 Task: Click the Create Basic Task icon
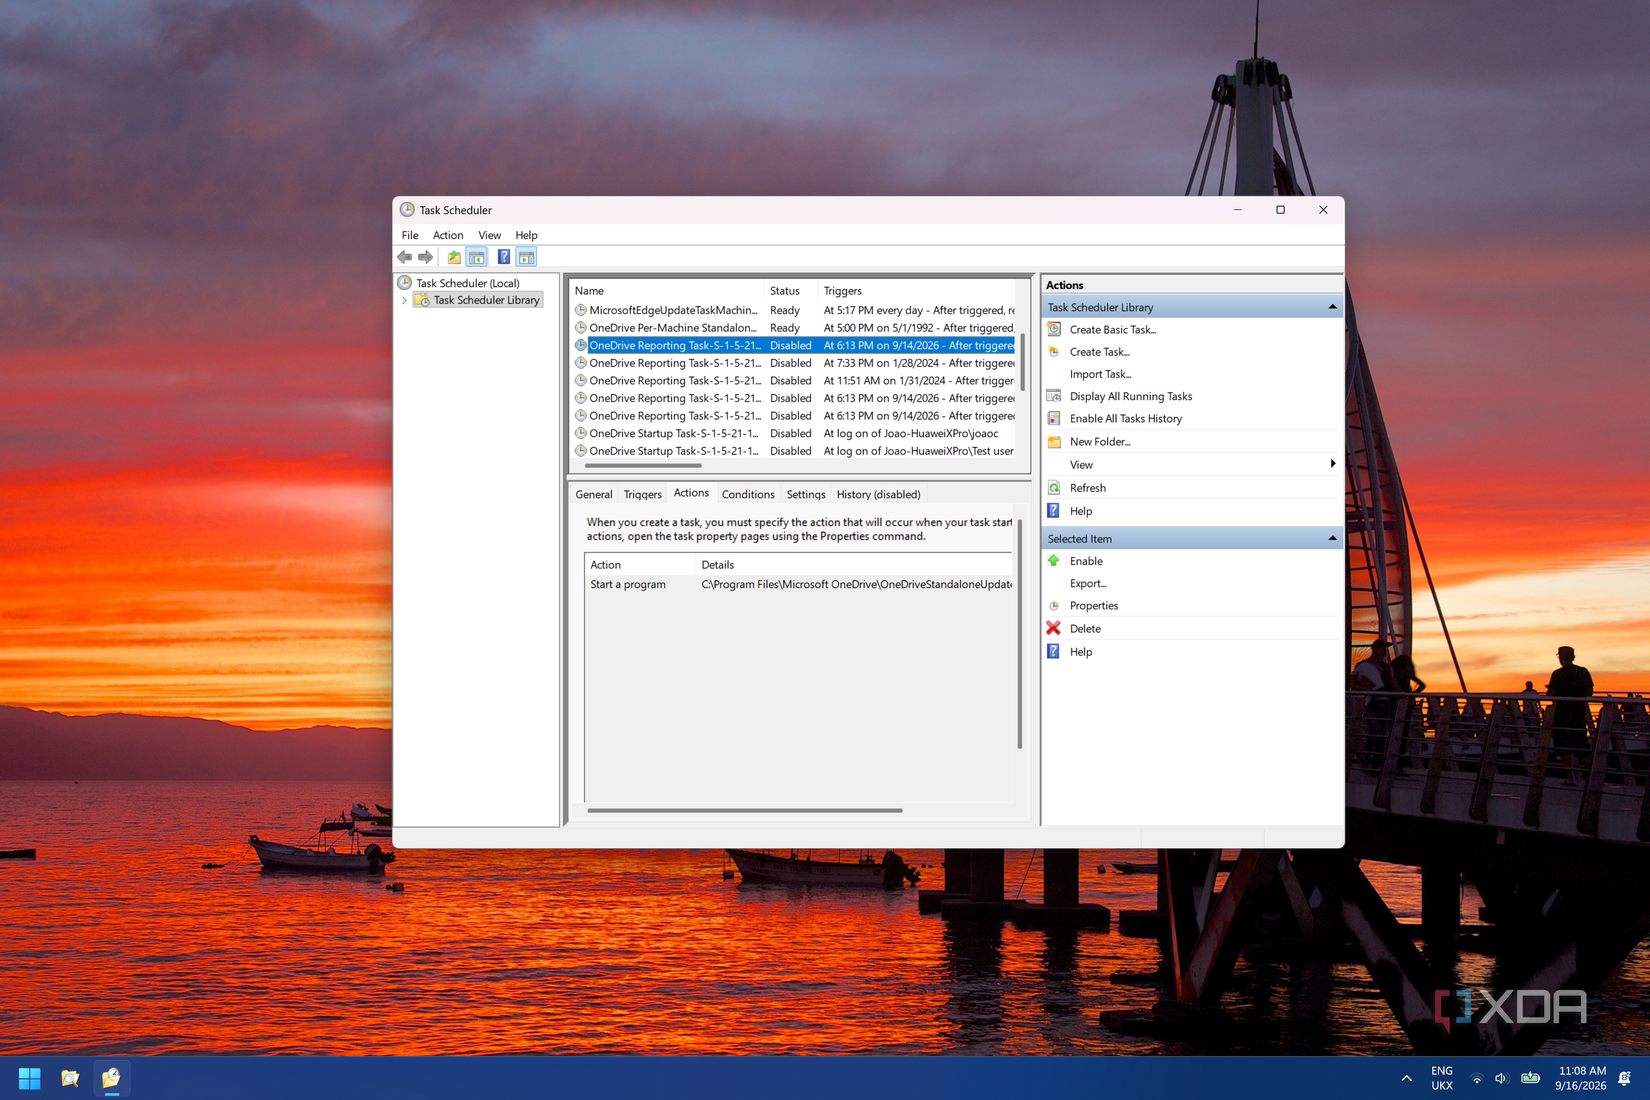[1054, 329]
